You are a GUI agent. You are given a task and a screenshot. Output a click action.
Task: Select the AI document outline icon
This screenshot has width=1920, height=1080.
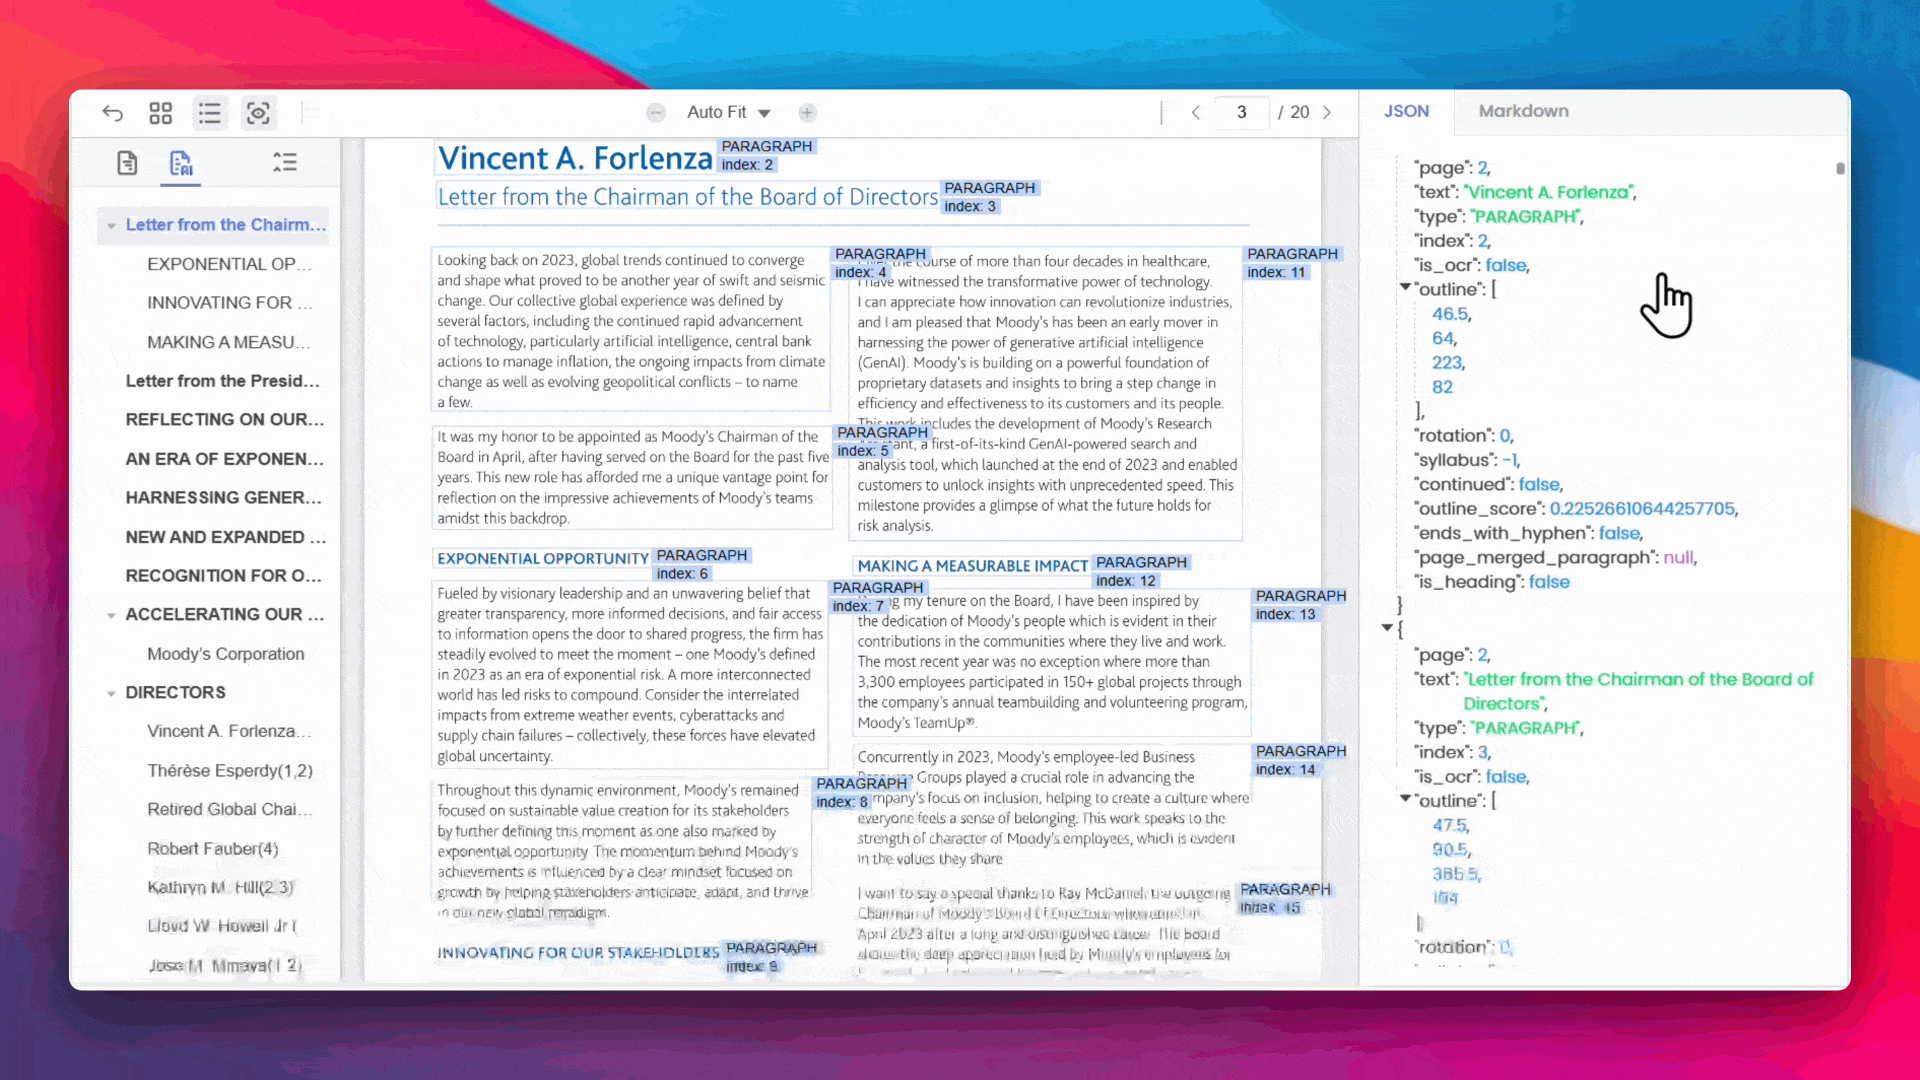[x=181, y=163]
